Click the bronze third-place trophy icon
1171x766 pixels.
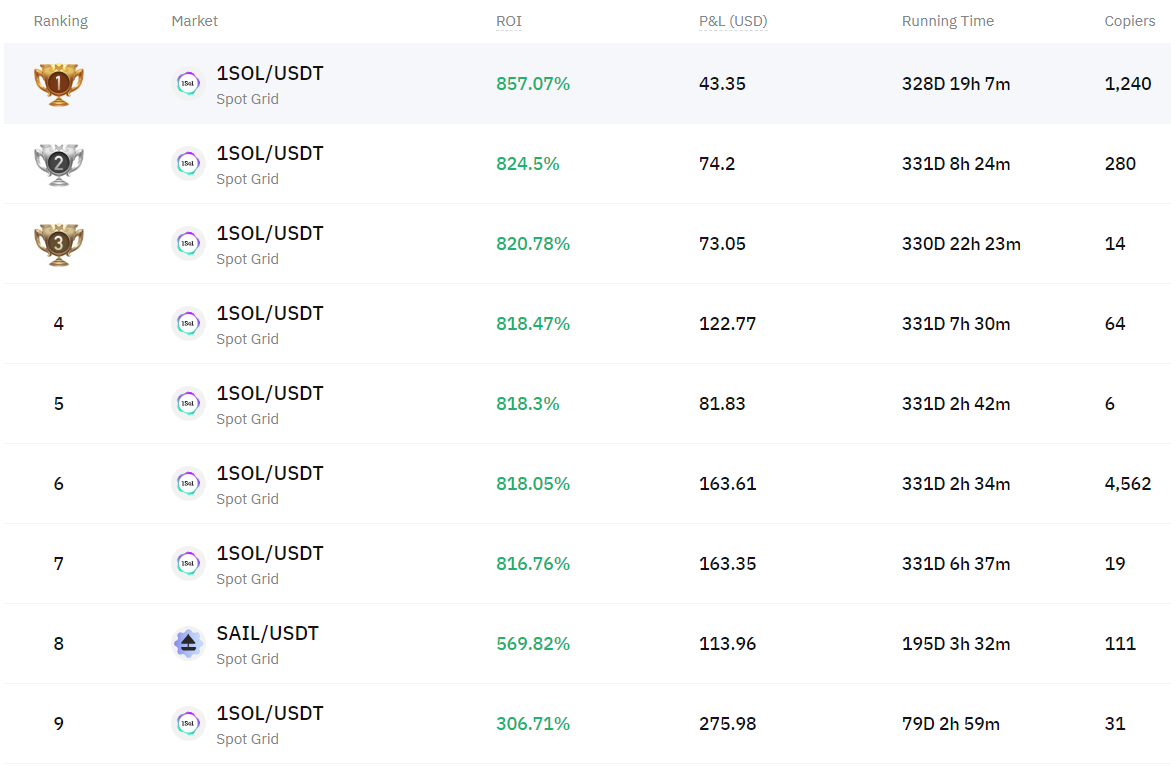pyautogui.click(x=59, y=244)
